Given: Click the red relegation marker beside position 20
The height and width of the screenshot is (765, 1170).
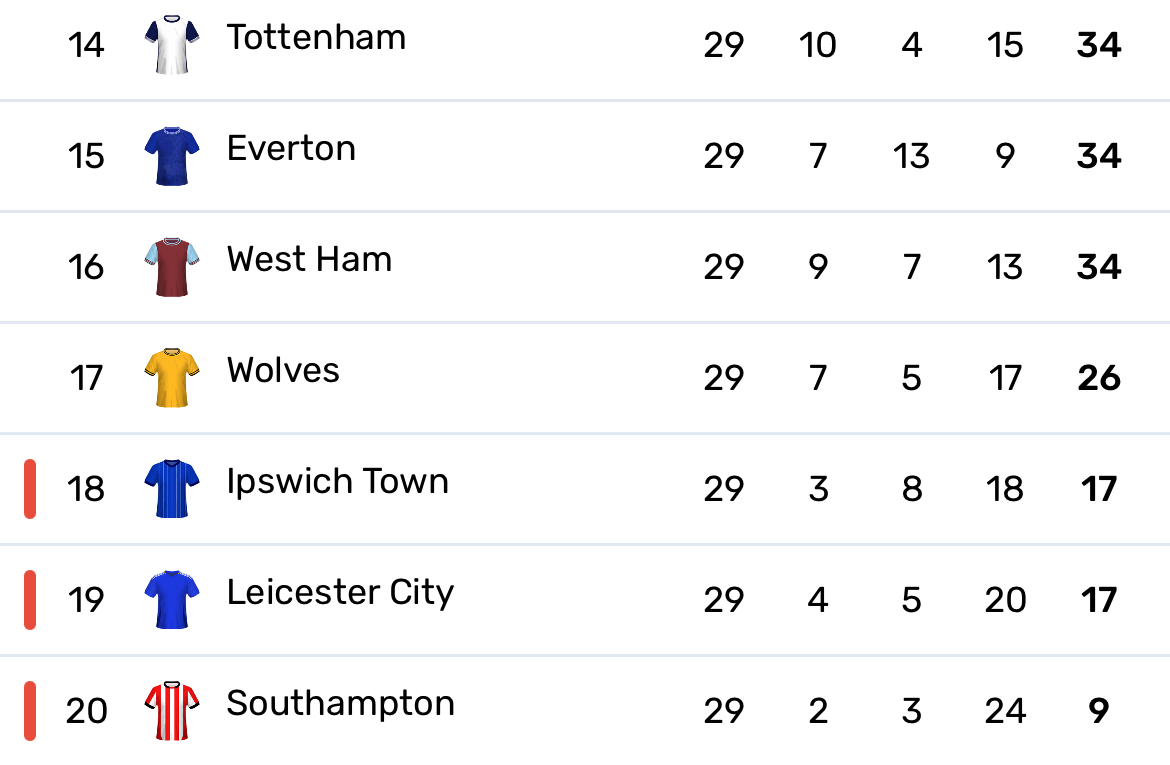Looking at the screenshot, I should tap(30, 711).
